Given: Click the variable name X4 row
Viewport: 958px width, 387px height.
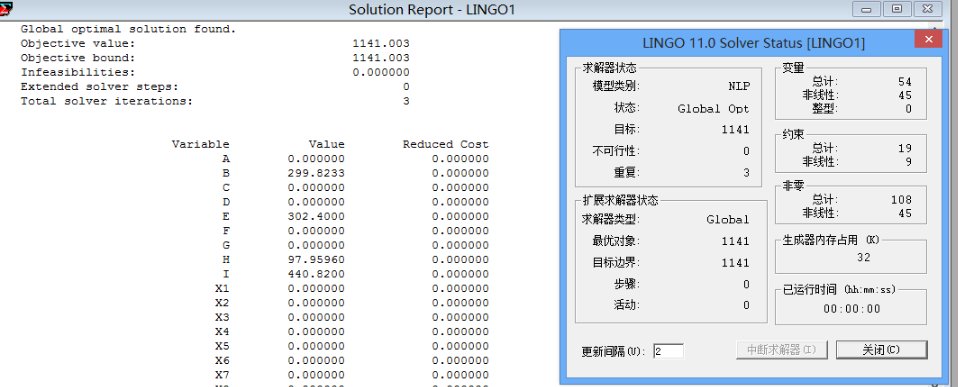Looking at the screenshot, I should tap(222, 331).
